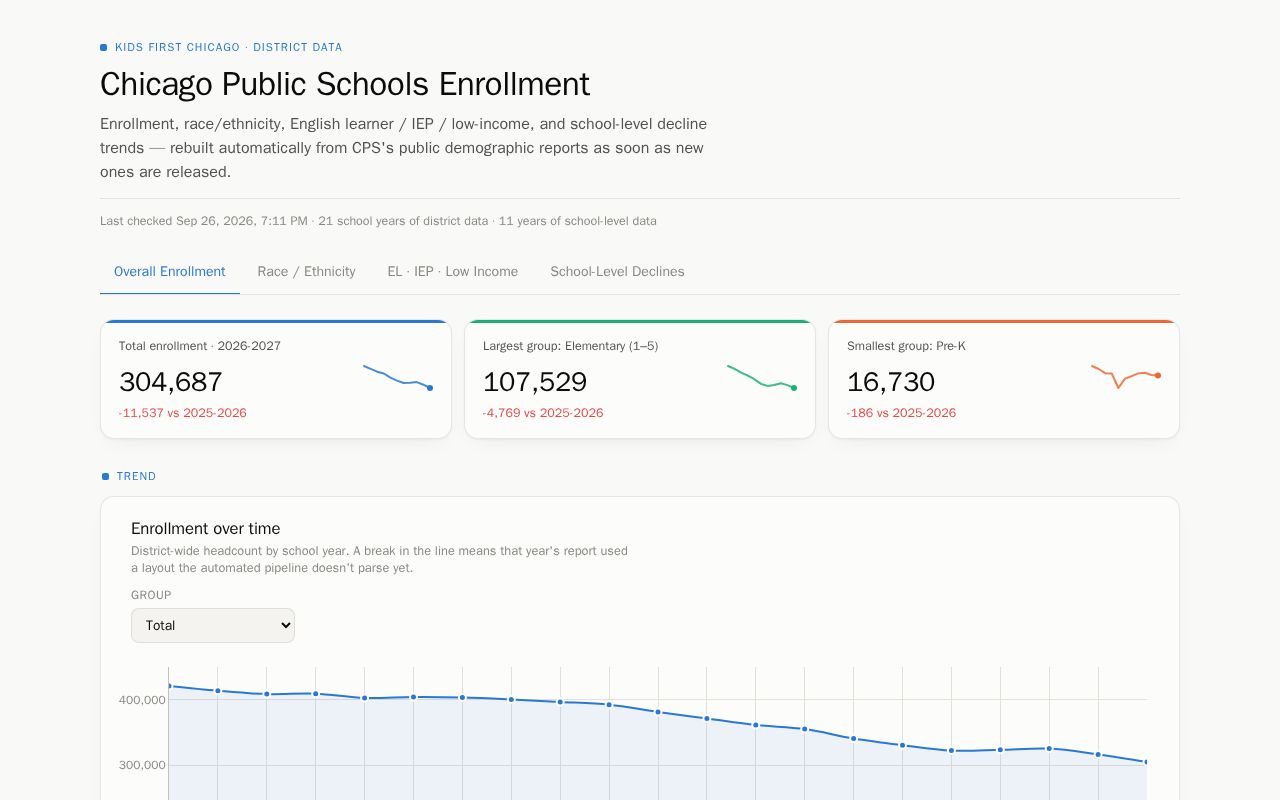Click the -11,537 vs 2025-2026 change text

183,413
